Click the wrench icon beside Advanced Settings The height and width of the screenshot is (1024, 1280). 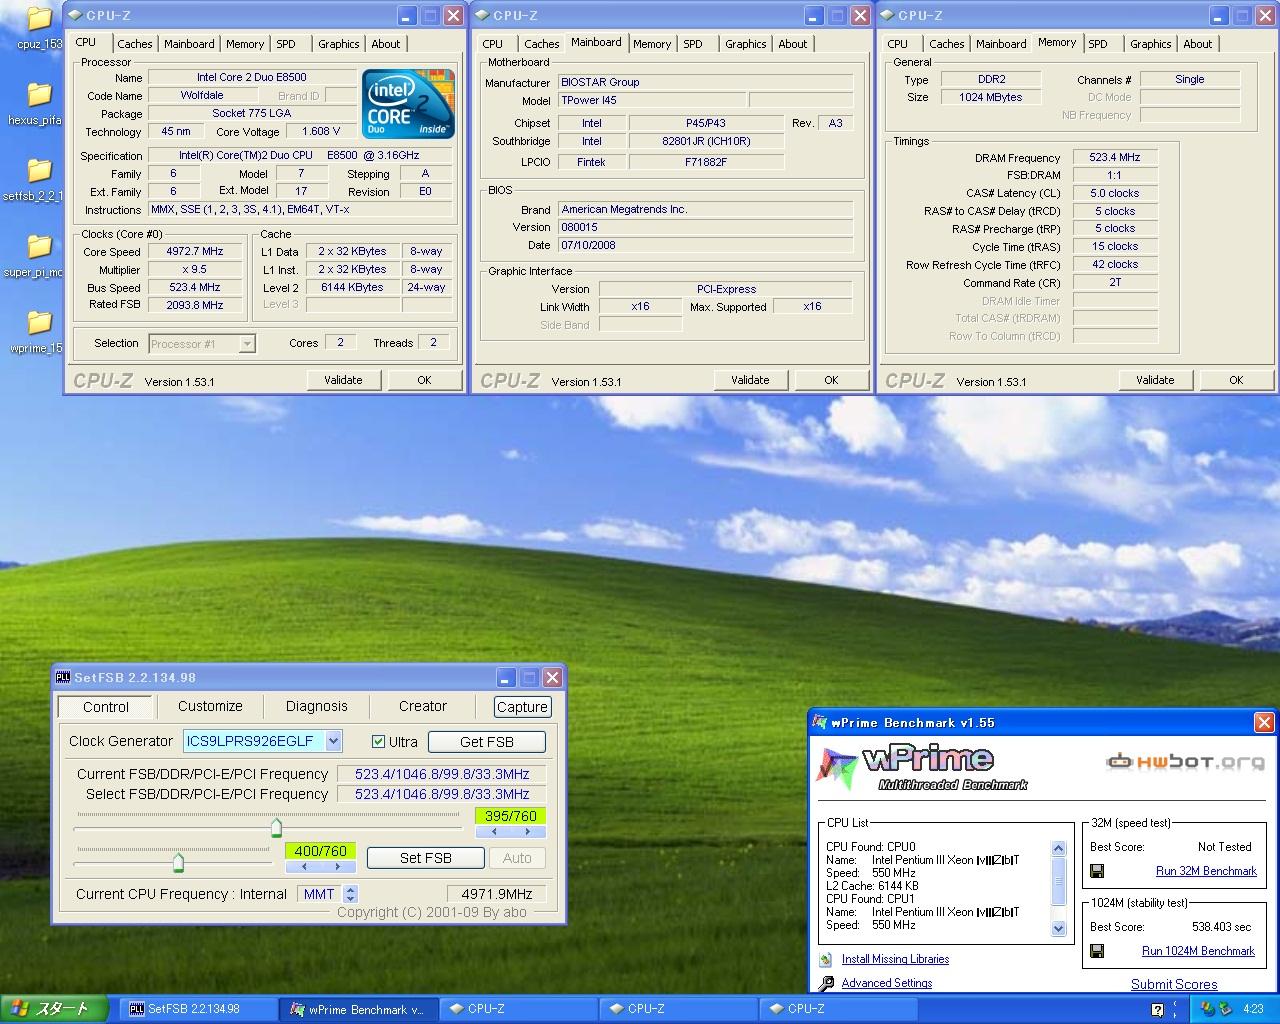point(826,984)
